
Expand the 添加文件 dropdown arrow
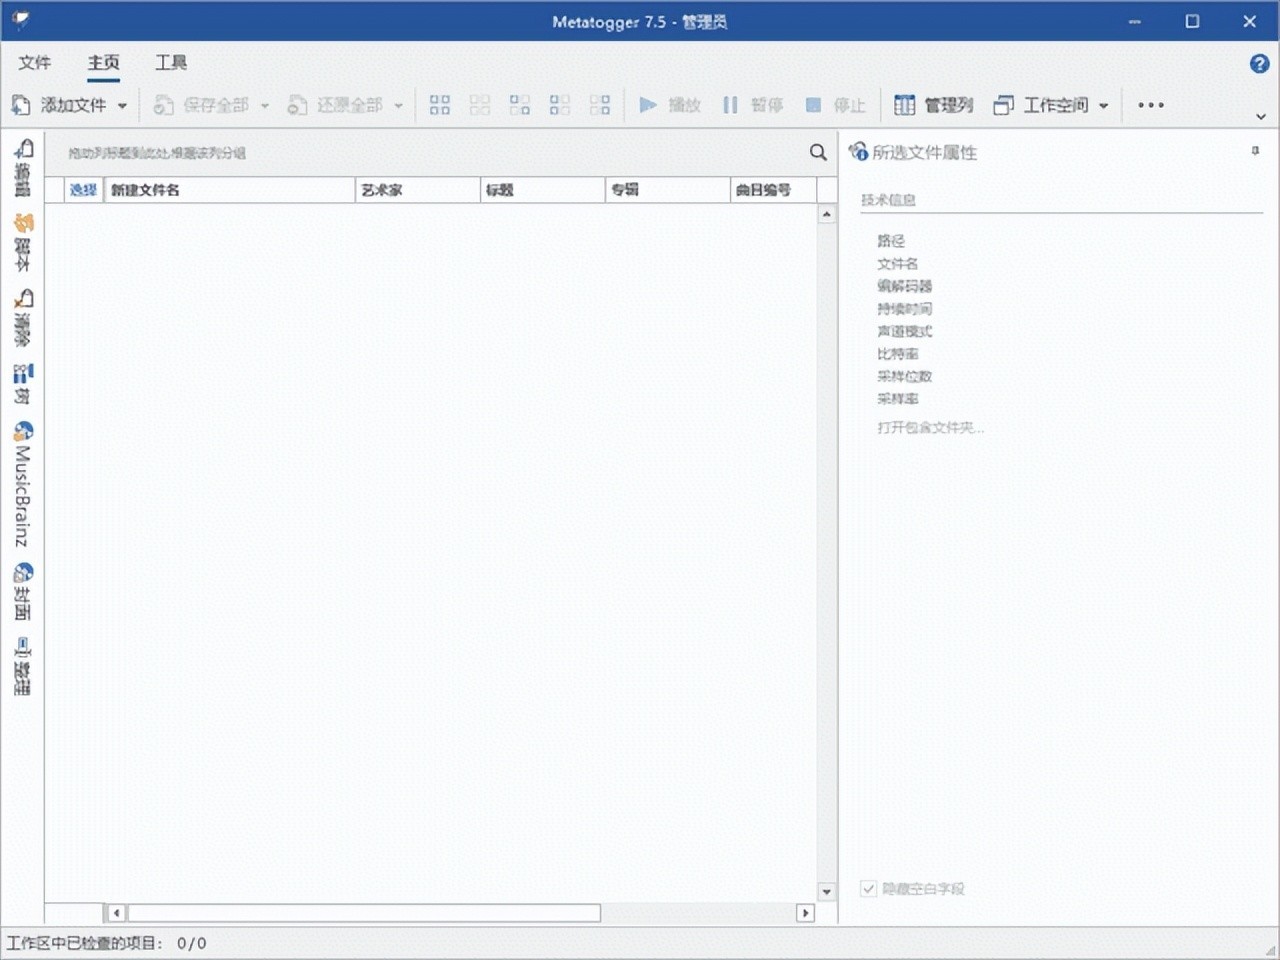[x=122, y=105]
